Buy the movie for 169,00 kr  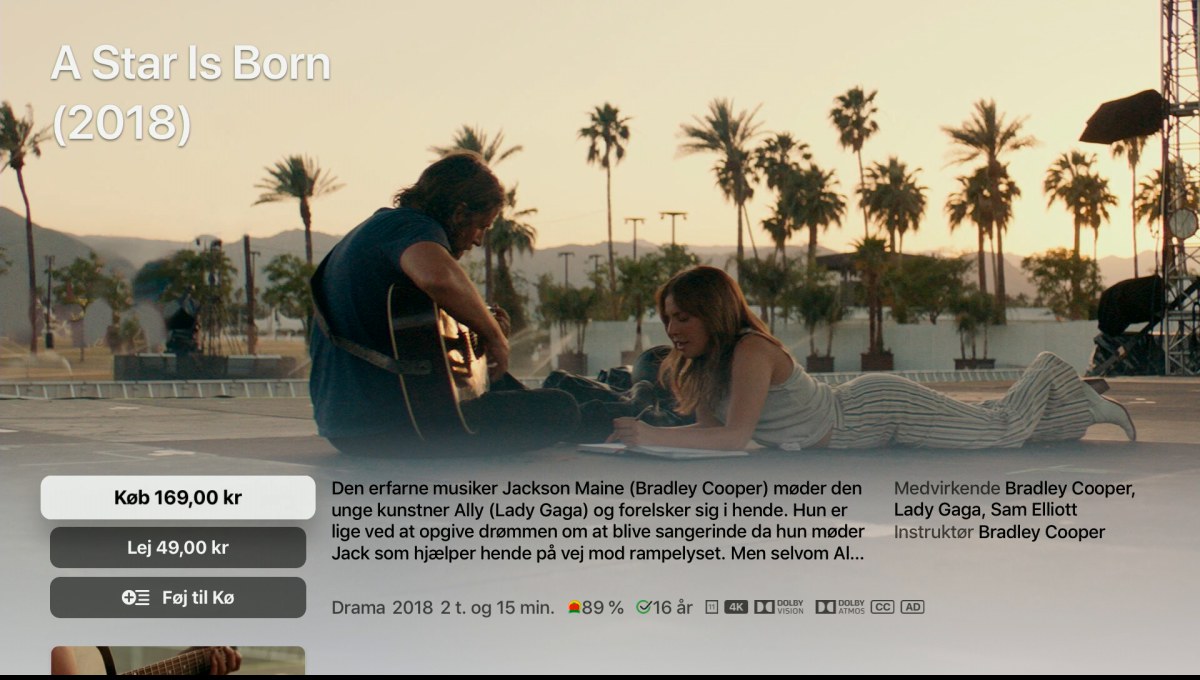pyautogui.click(x=178, y=497)
